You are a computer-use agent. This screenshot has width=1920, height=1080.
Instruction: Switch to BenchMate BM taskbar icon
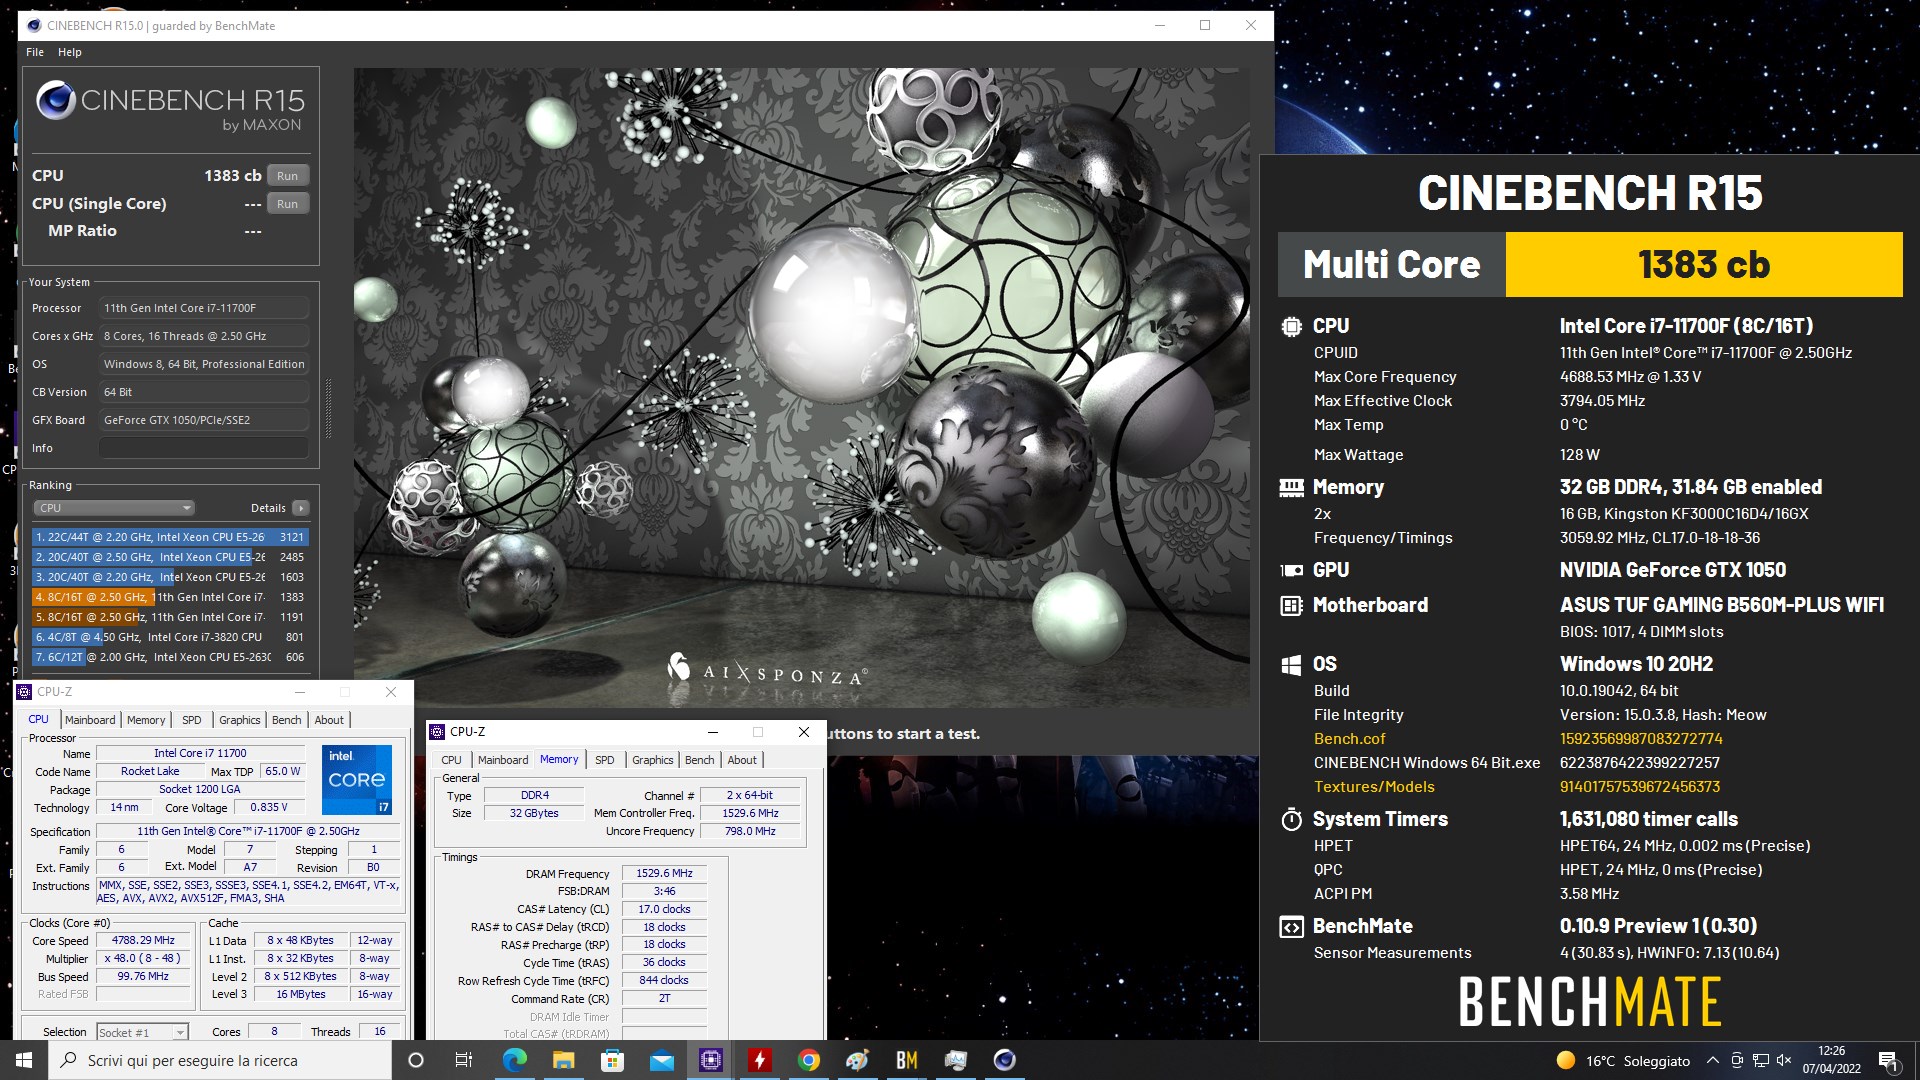pyautogui.click(x=906, y=1060)
